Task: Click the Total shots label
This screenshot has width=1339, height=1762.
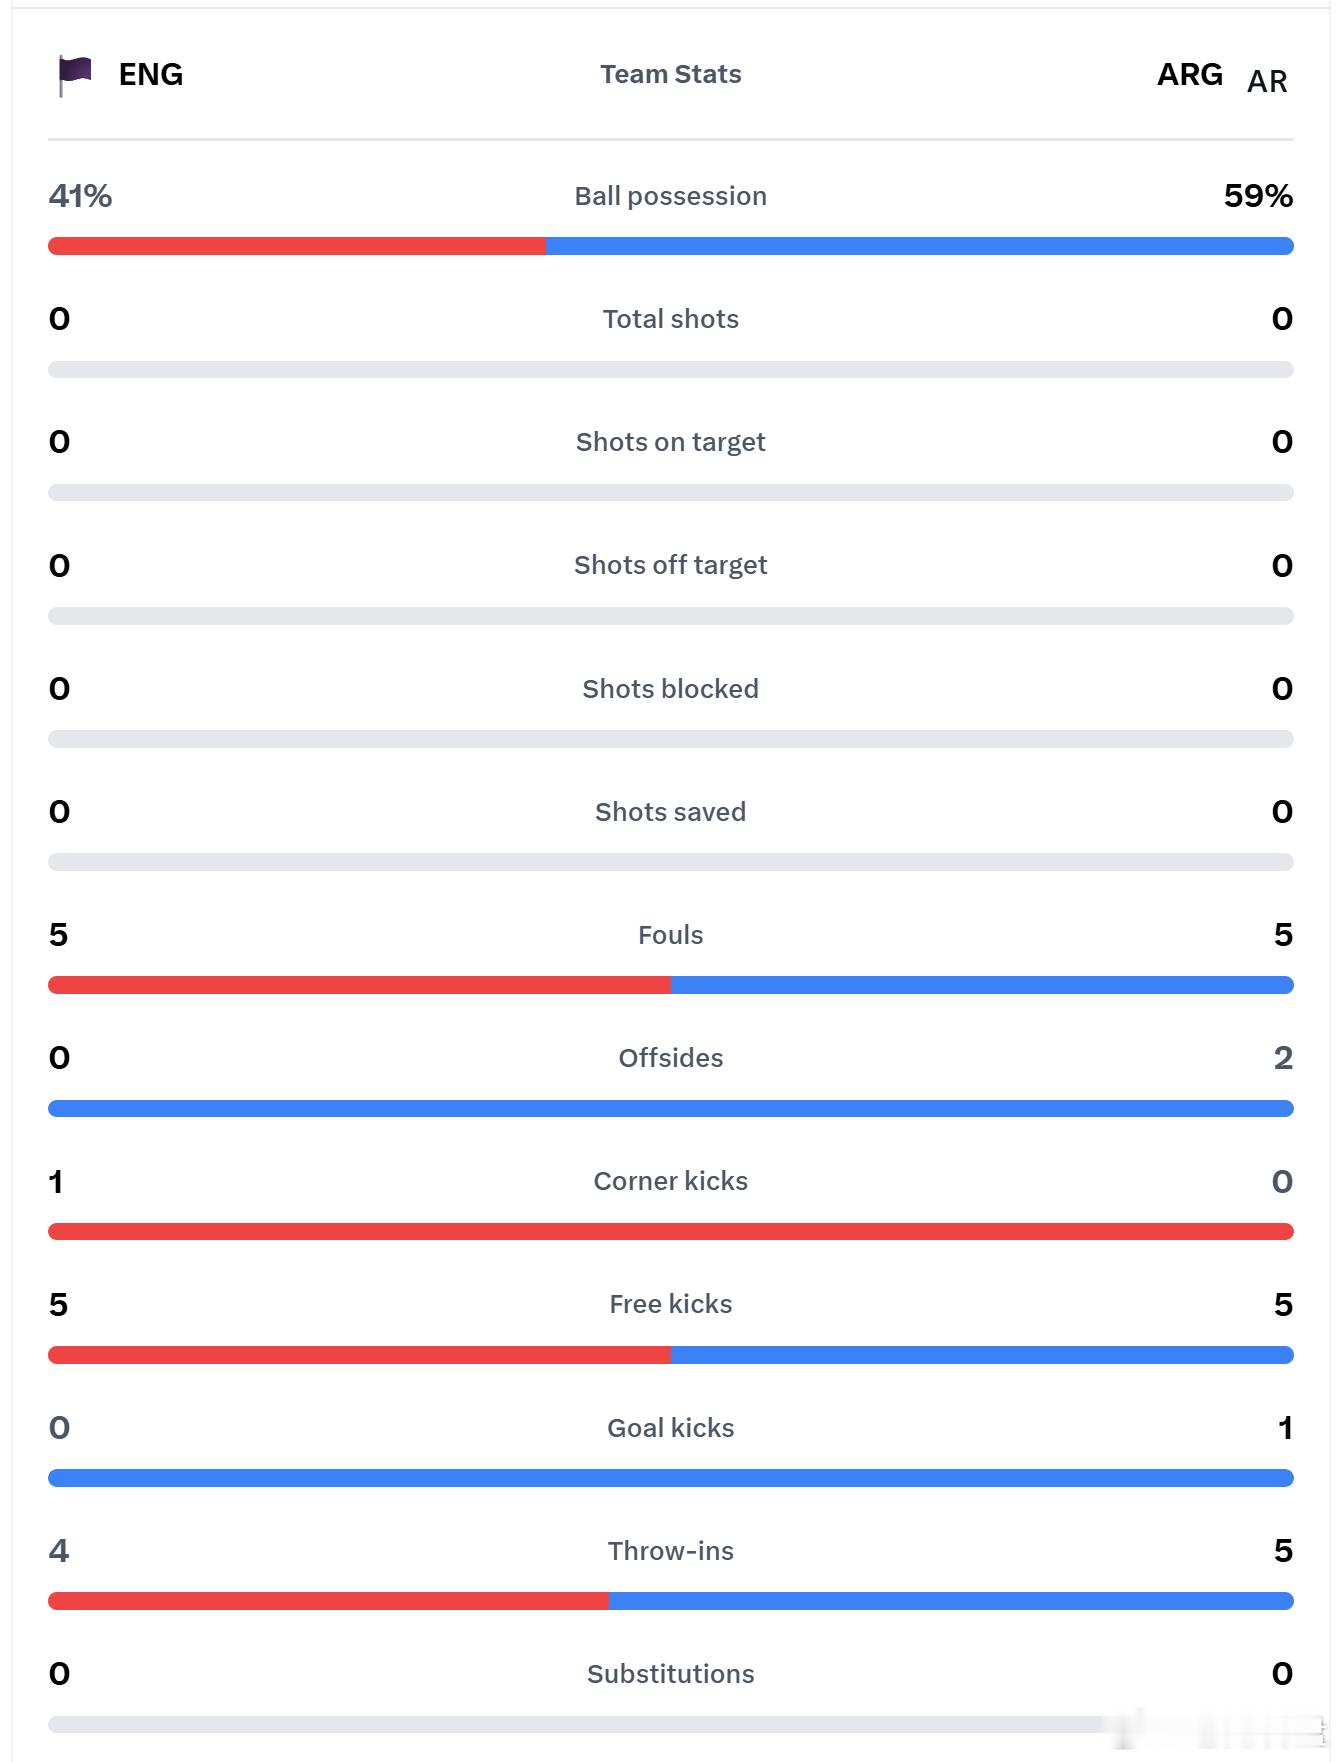Action: (671, 319)
